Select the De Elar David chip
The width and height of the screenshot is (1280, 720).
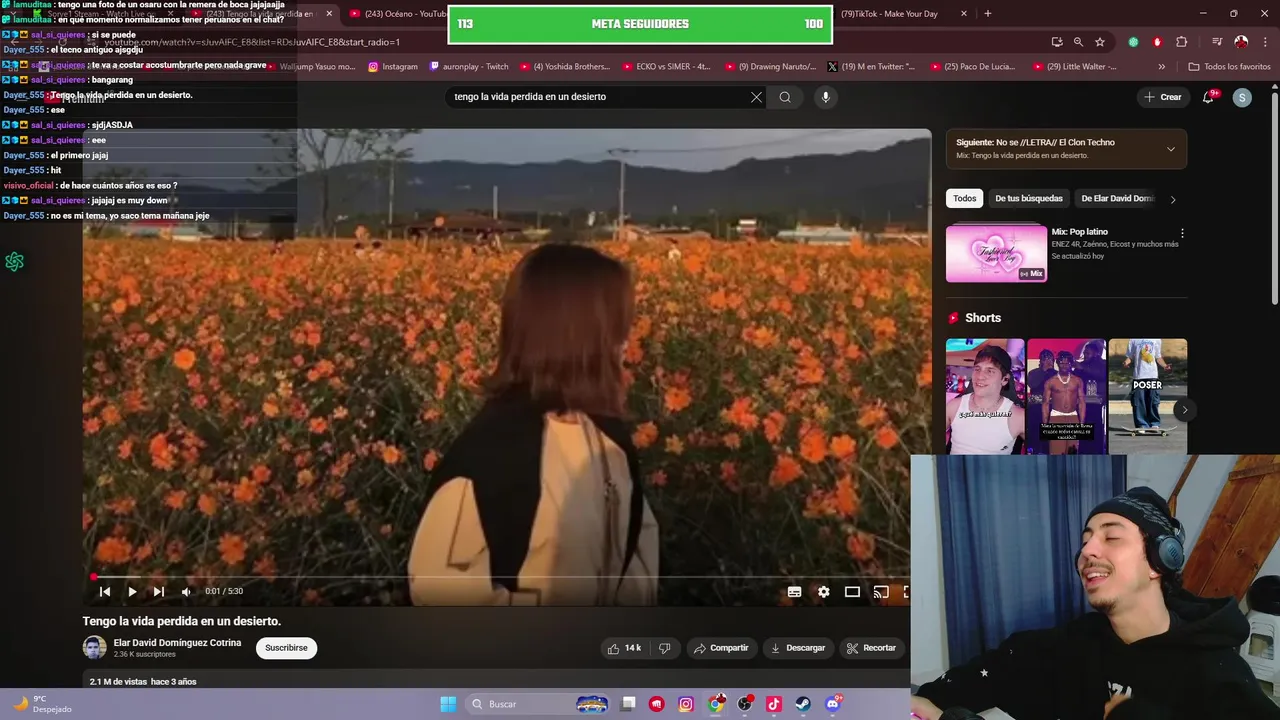(1117, 198)
